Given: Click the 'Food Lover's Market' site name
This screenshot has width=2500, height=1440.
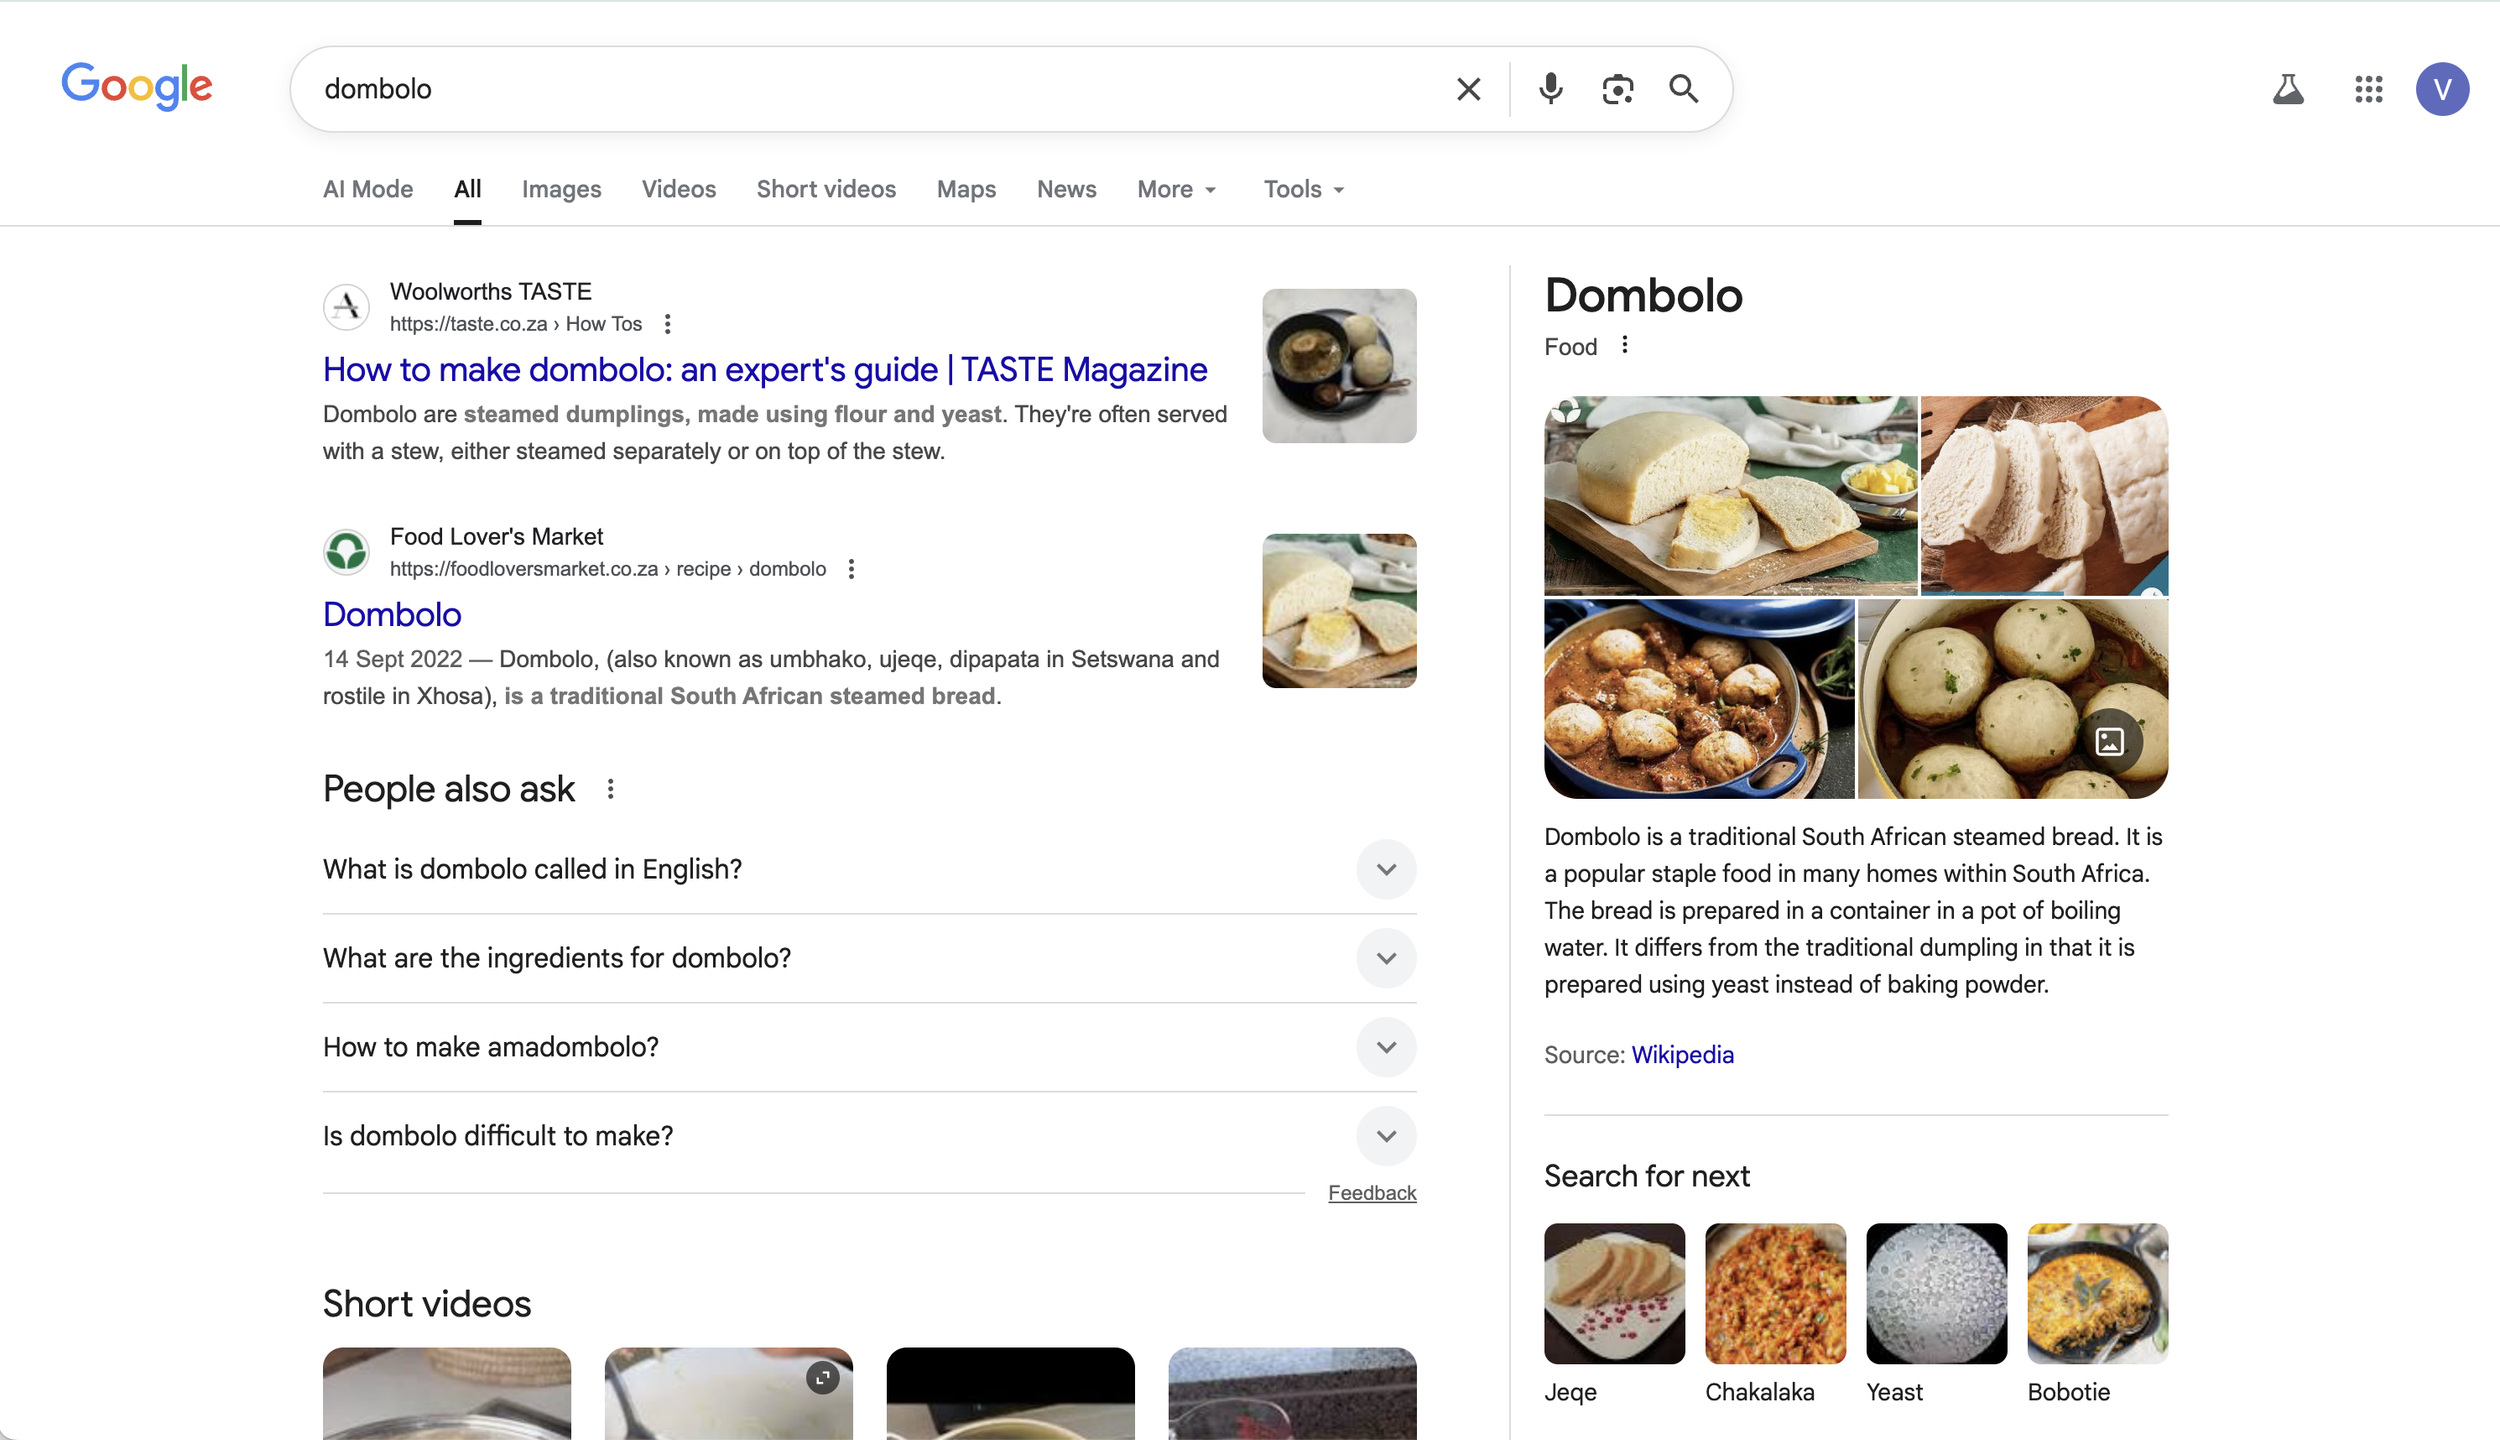Looking at the screenshot, I should 496,536.
